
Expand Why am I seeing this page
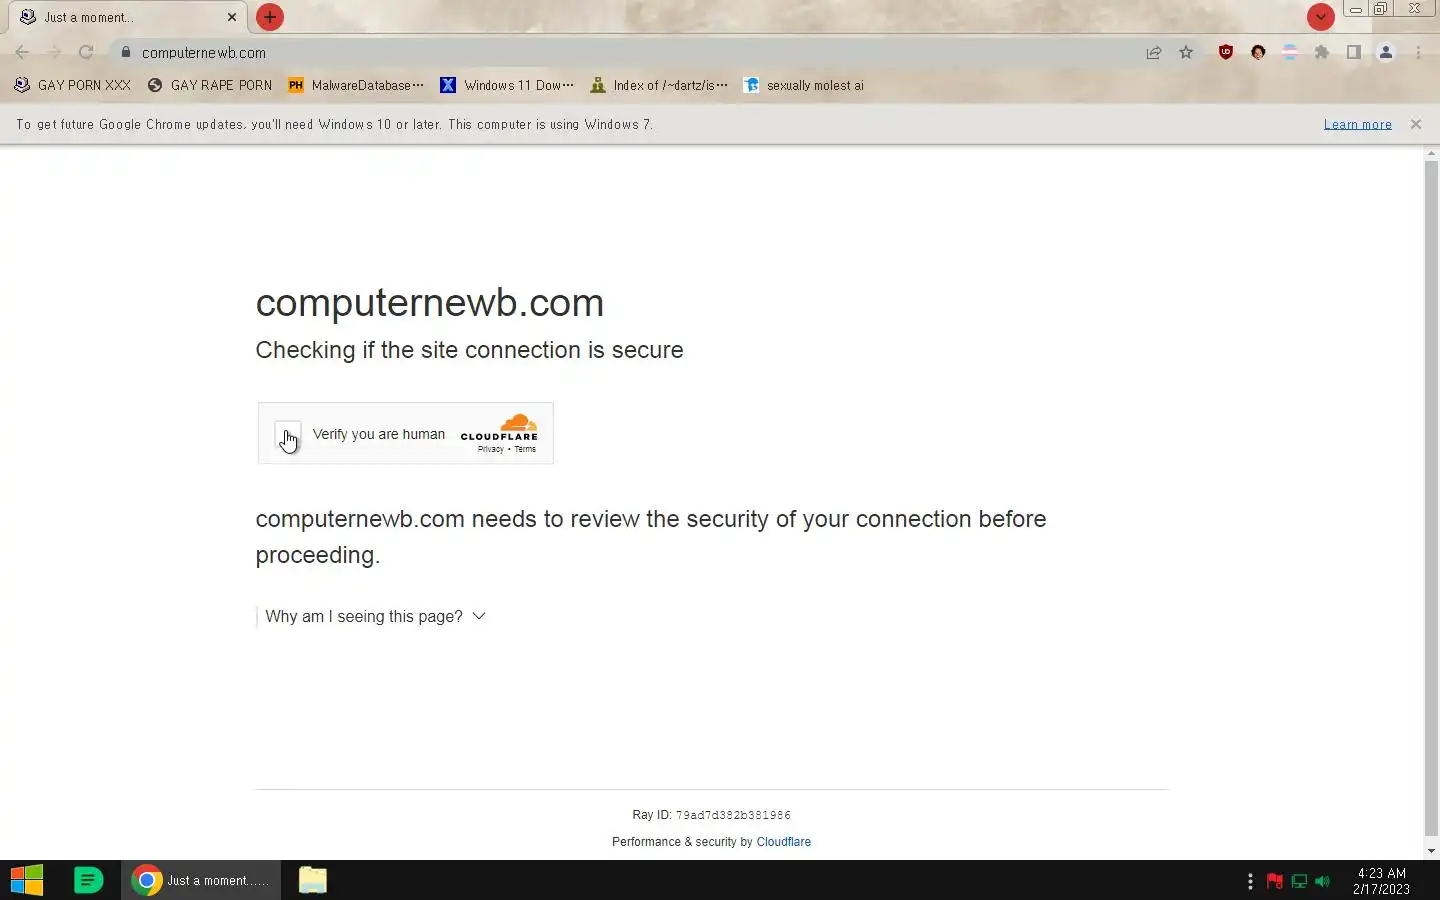point(375,616)
